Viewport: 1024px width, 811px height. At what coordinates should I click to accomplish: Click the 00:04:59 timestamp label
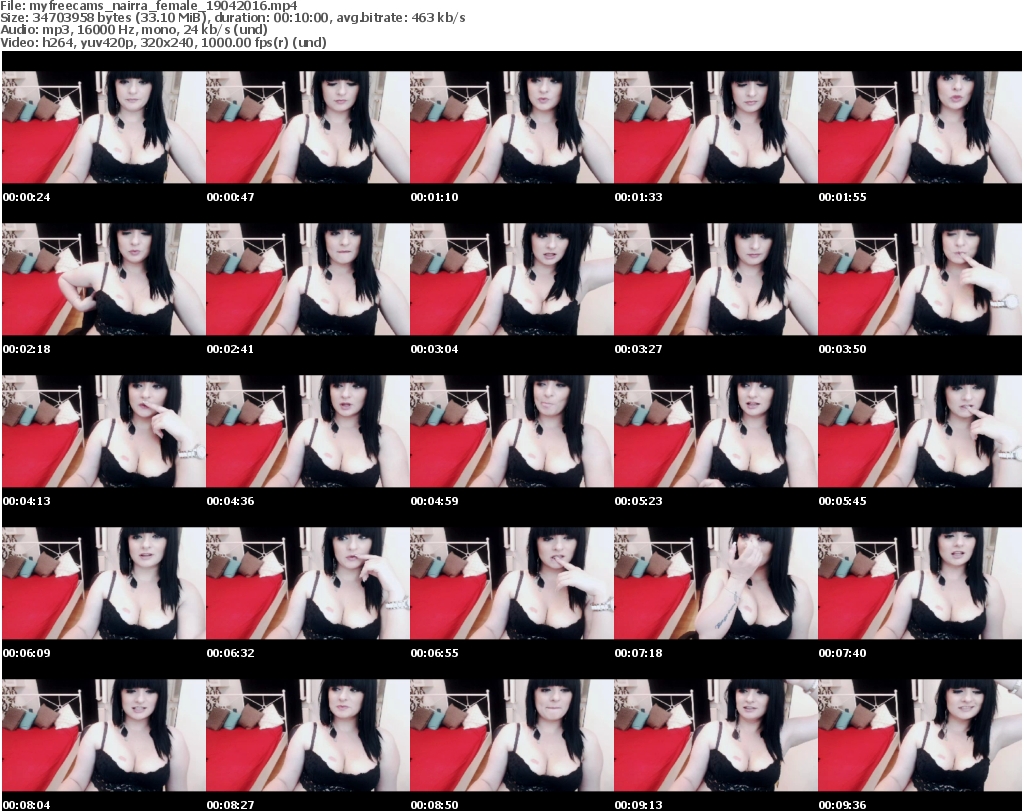point(434,501)
